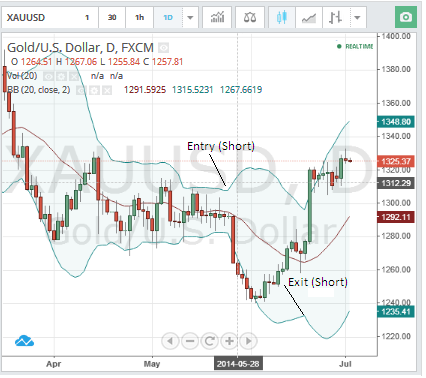Zoom in with the plus button
Viewport: 426px width, 378px height.
coord(229,341)
